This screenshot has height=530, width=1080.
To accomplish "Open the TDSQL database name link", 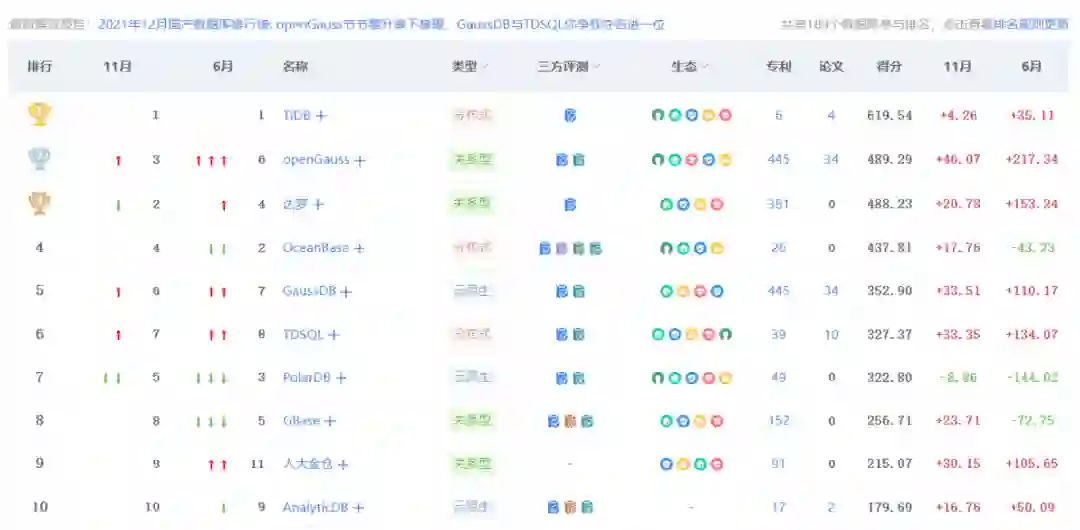I will [x=303, y=334].
